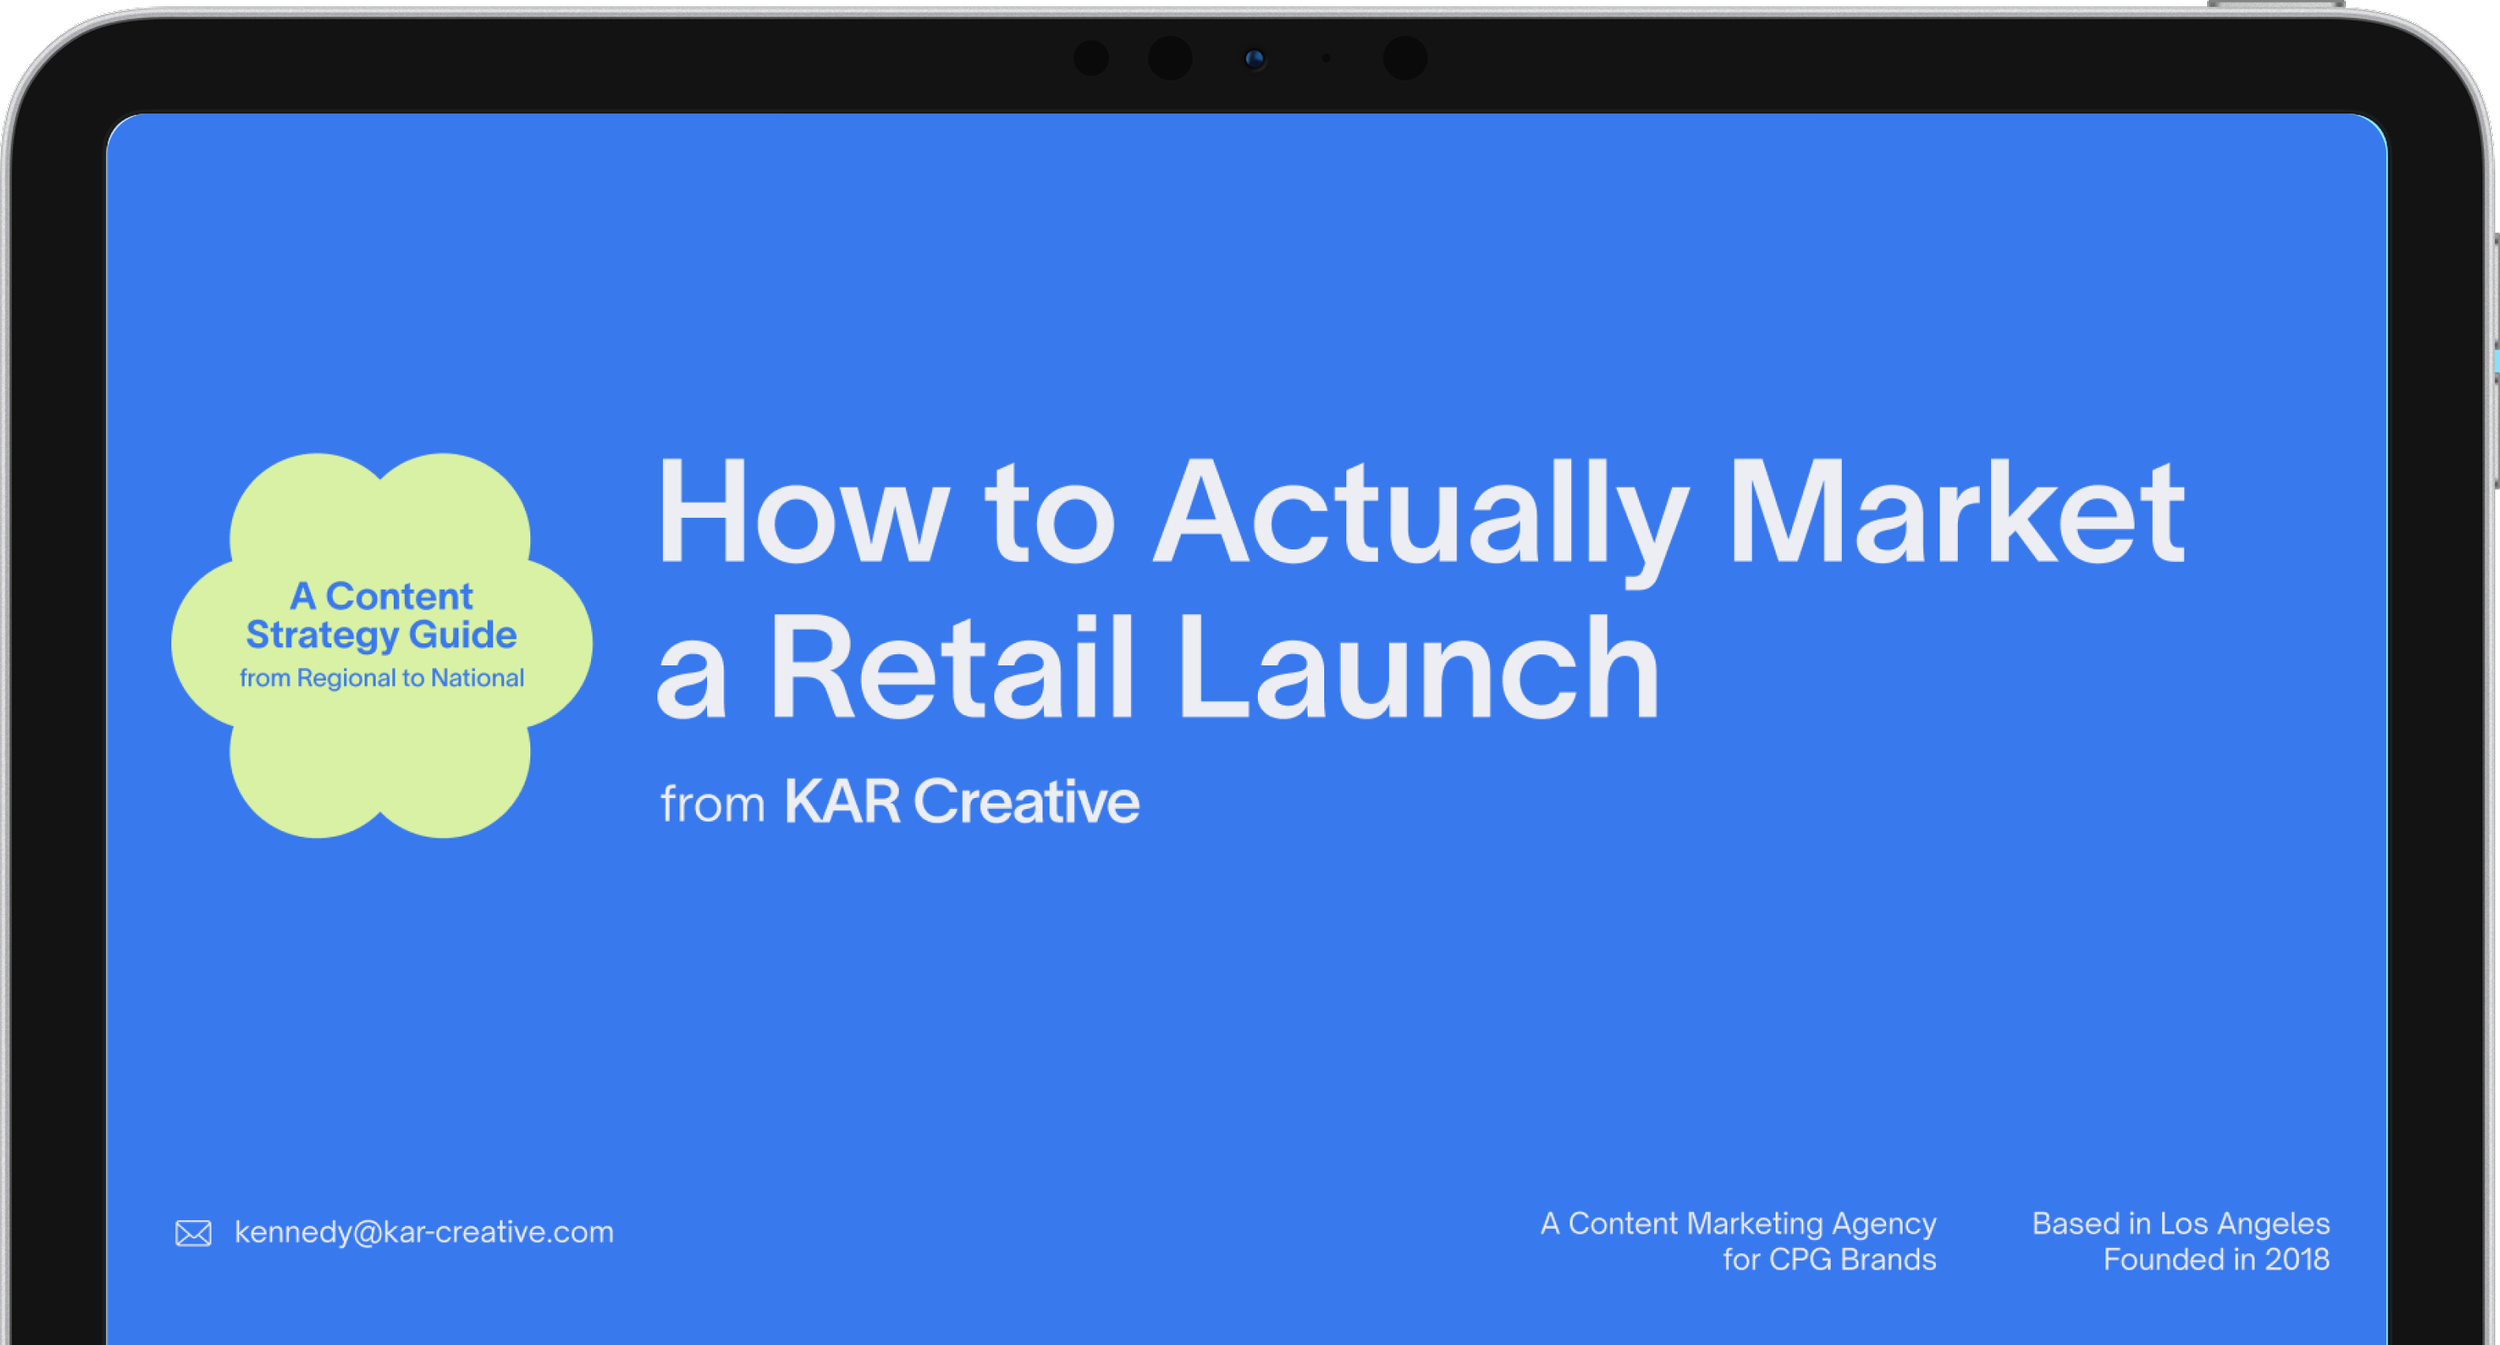Click 'Based in Los Angeles' text
This screenshot has width=2500, height=1345.
(x=2180, y=1223)
